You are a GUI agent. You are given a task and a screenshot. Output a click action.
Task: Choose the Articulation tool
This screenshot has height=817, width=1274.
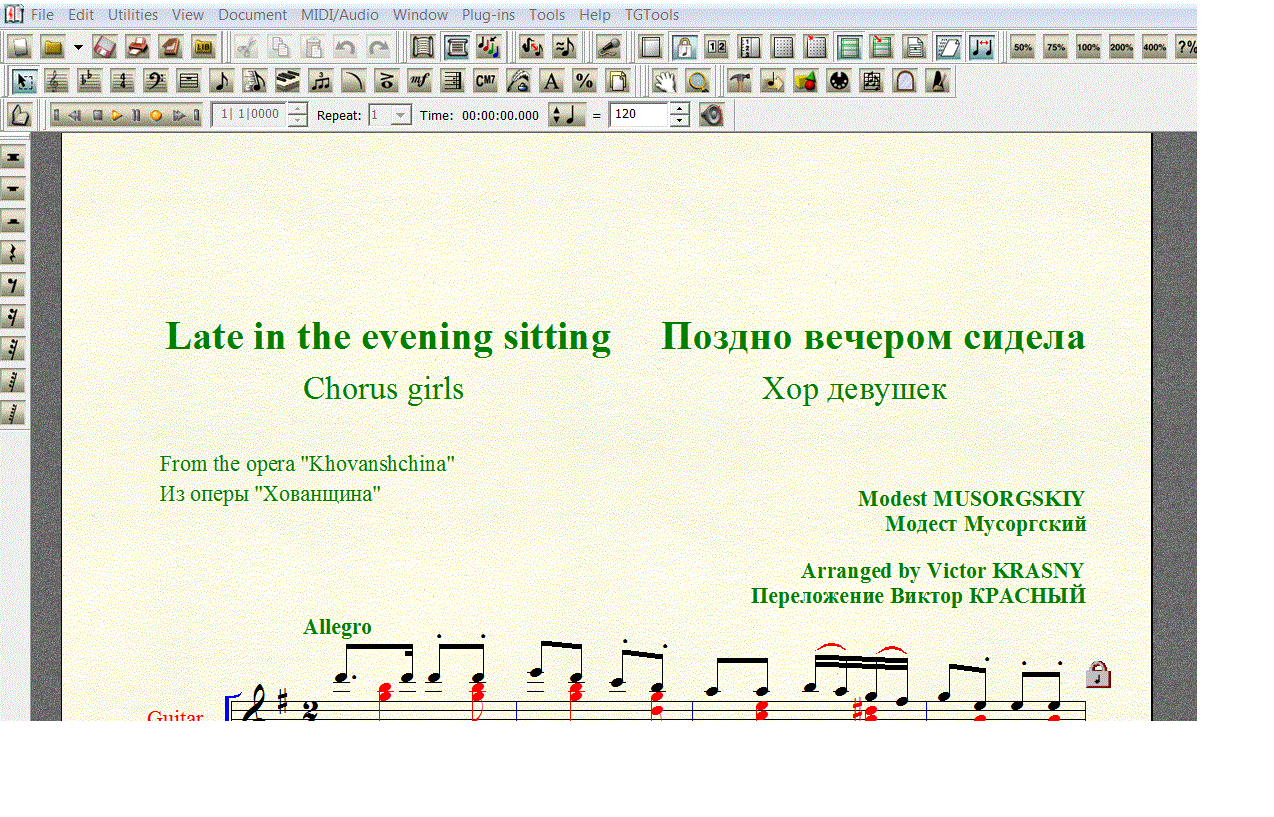[386, 81]
